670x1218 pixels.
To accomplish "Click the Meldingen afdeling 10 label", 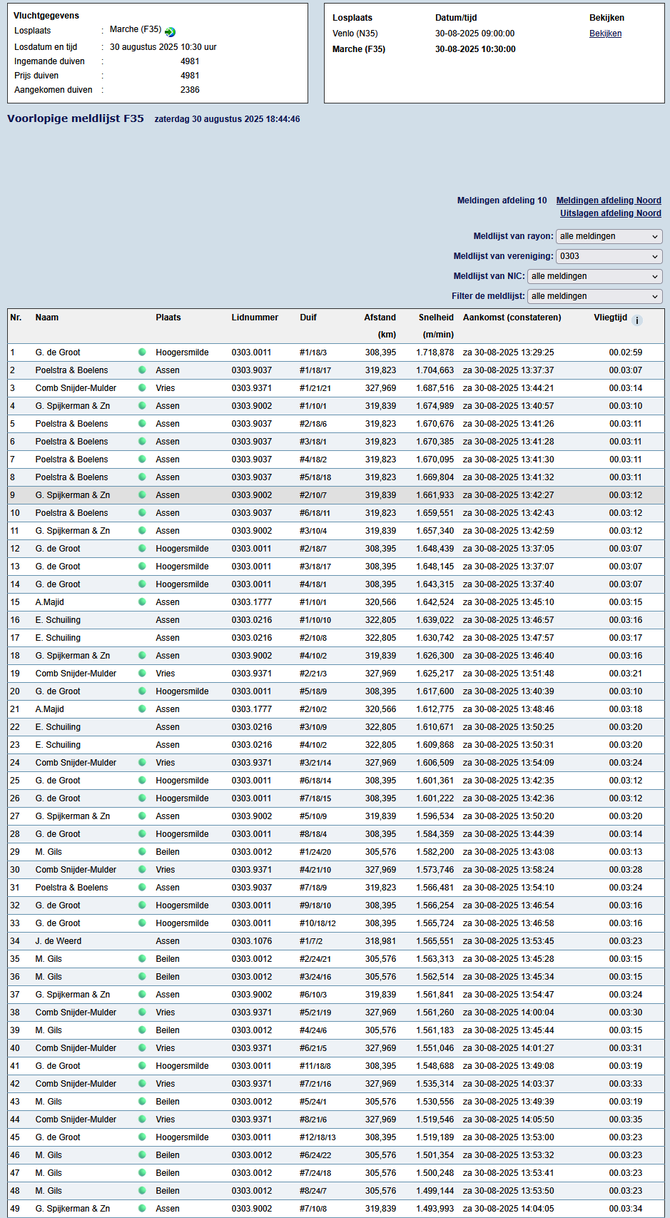I will point(502,200).
